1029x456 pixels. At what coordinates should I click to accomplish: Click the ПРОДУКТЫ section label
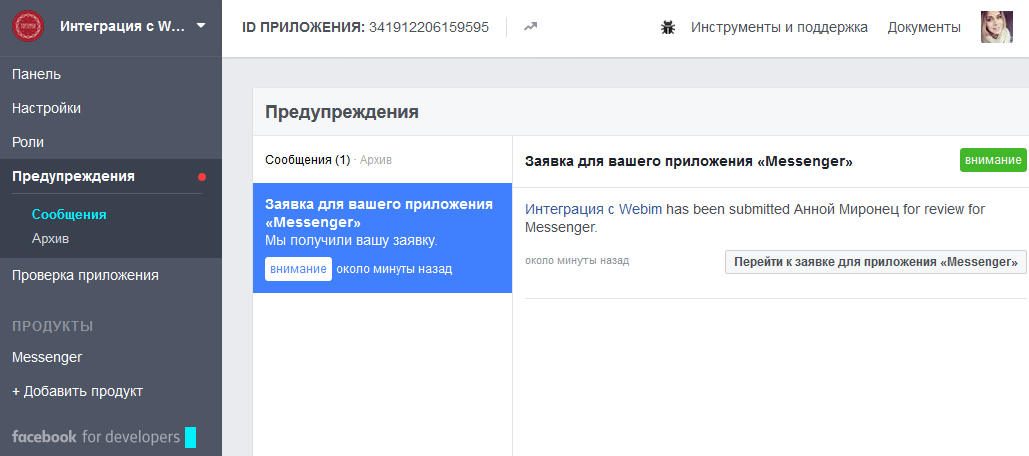coord(52,326)
